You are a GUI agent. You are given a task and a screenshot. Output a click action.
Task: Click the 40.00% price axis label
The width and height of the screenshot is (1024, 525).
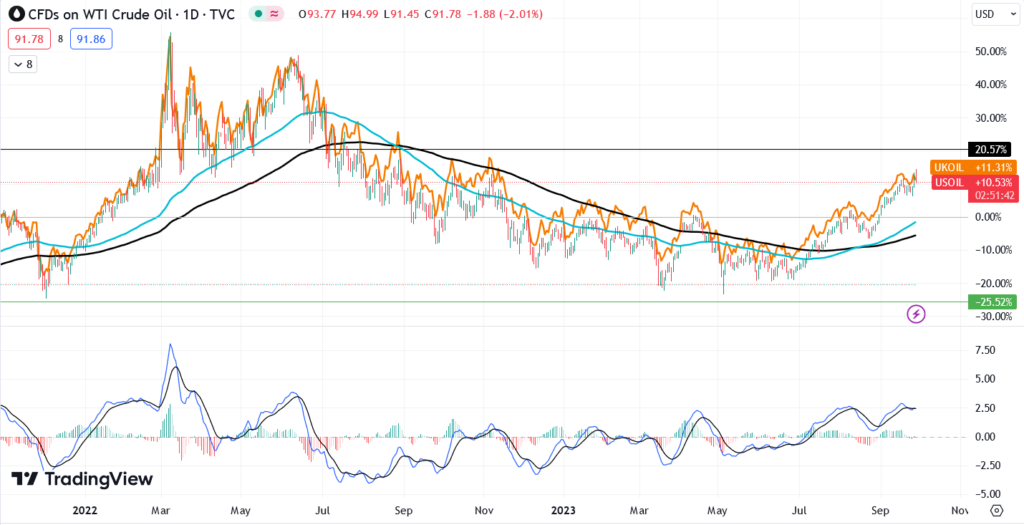click(993, 84)
